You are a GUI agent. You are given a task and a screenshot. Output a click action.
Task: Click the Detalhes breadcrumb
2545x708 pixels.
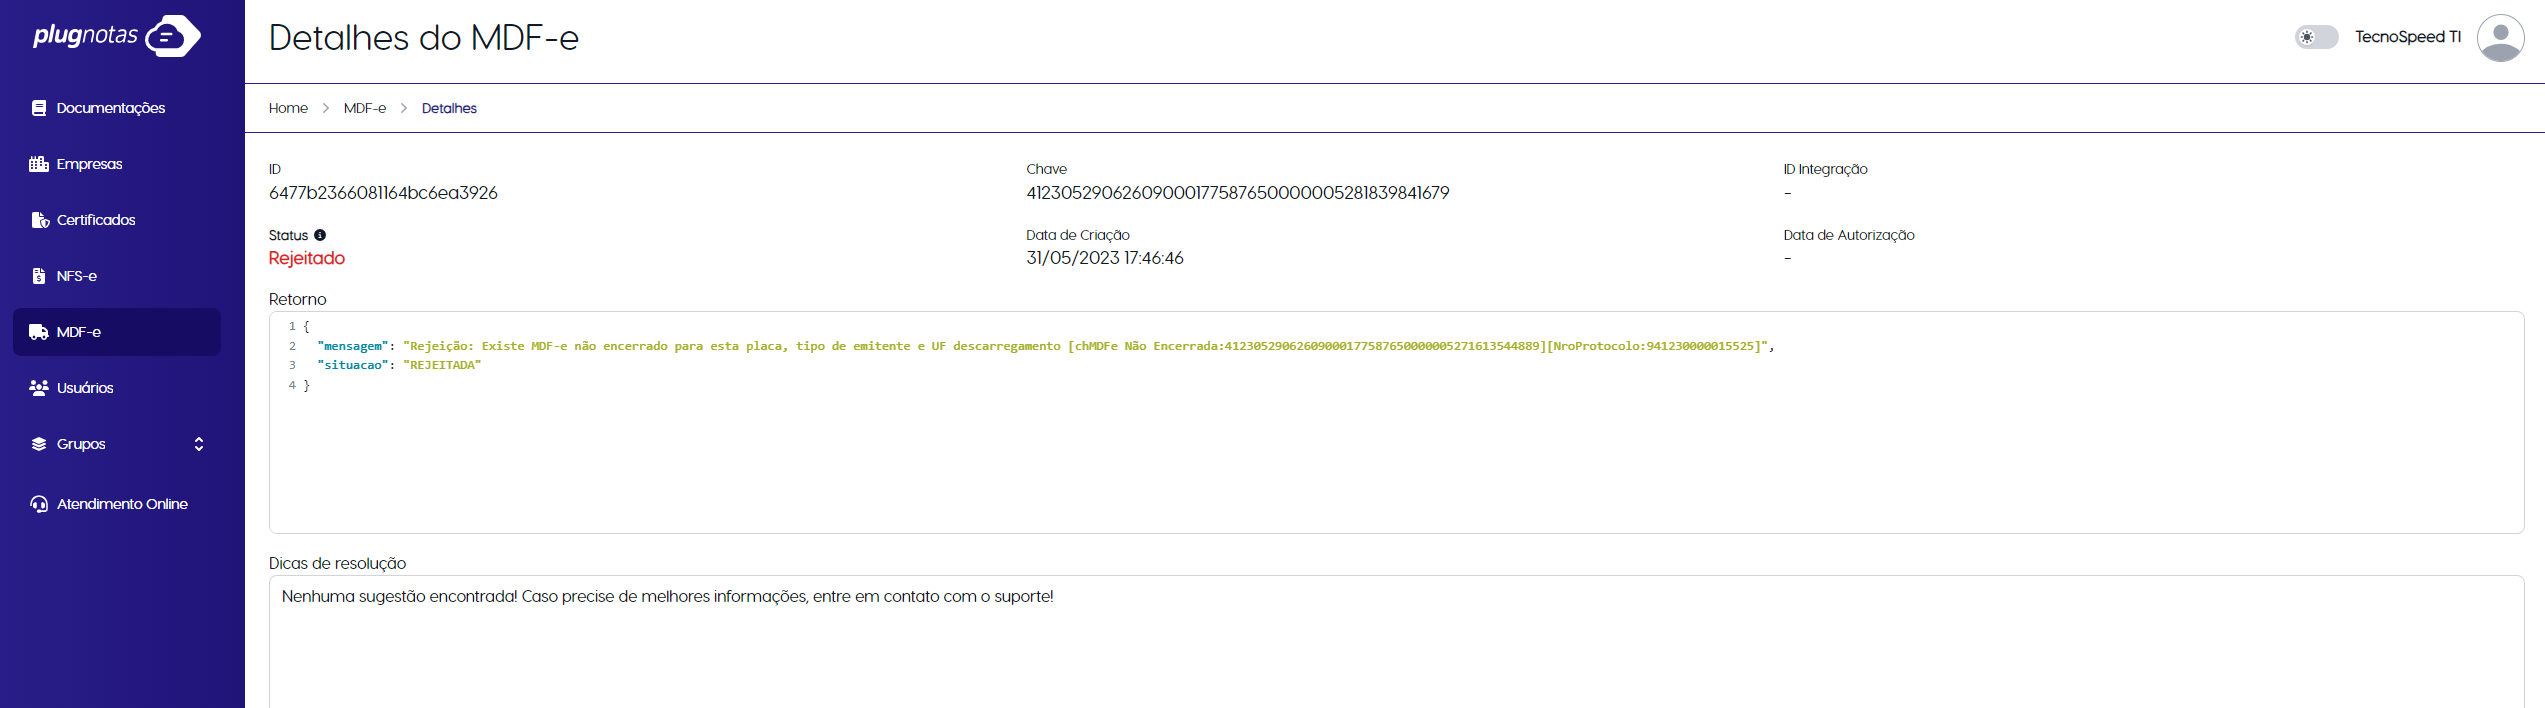[x=449, y=108]
